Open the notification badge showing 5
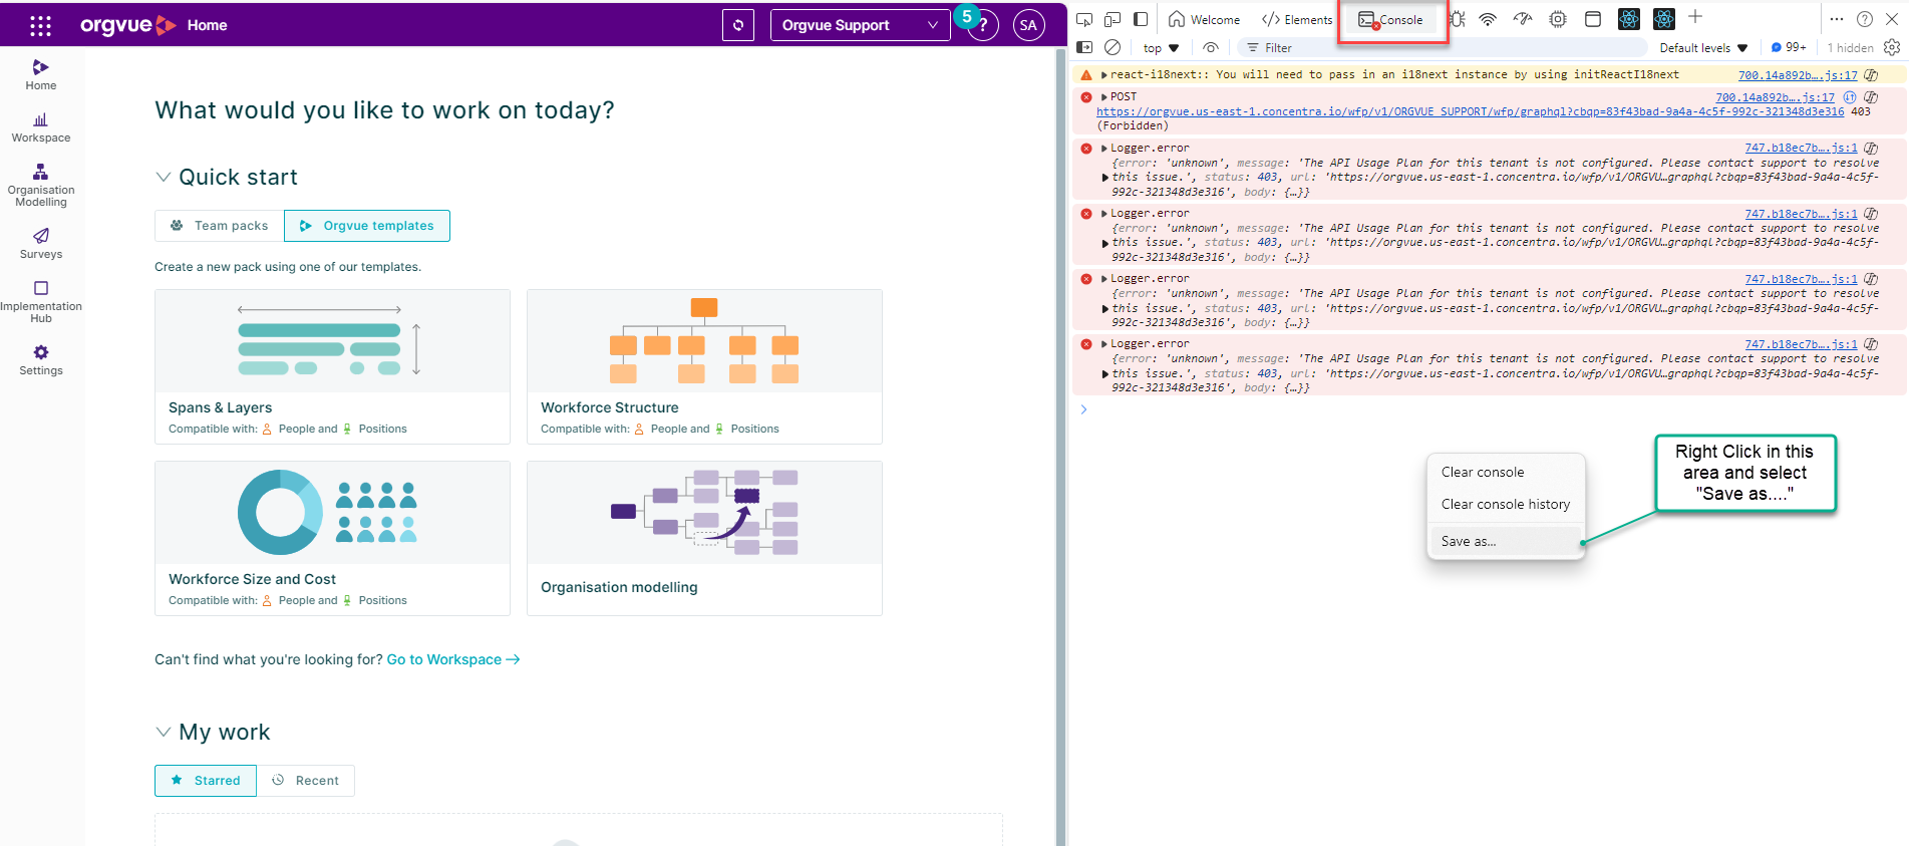The width and height of the screenshot is (1909, 851). [x=966, y=16]
